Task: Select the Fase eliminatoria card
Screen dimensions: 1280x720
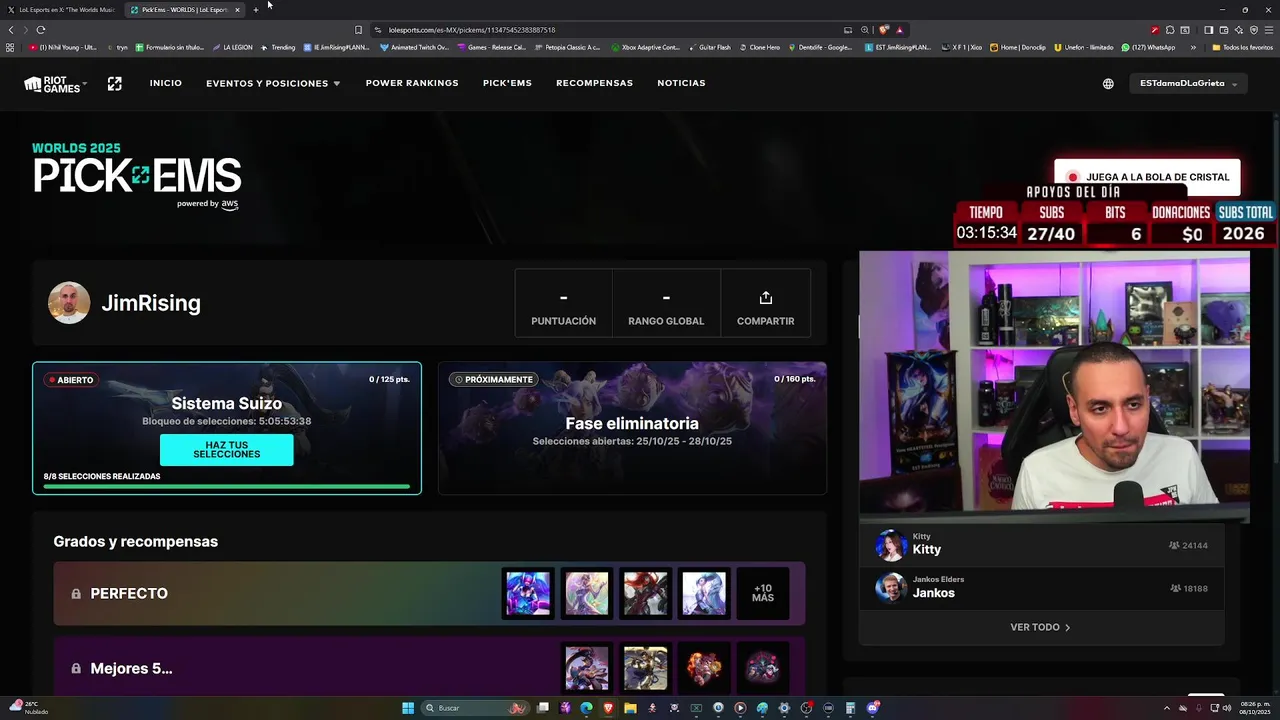Action: [x=632, y=428]
